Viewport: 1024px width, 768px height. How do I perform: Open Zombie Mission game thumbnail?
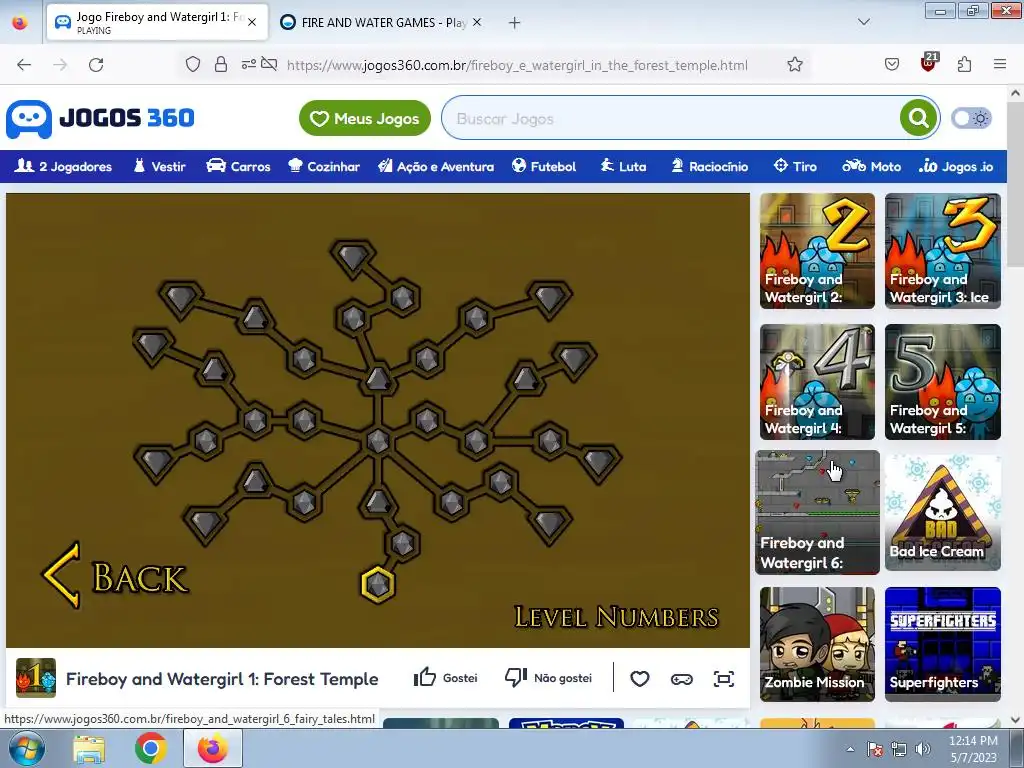(x=817, y=645)
